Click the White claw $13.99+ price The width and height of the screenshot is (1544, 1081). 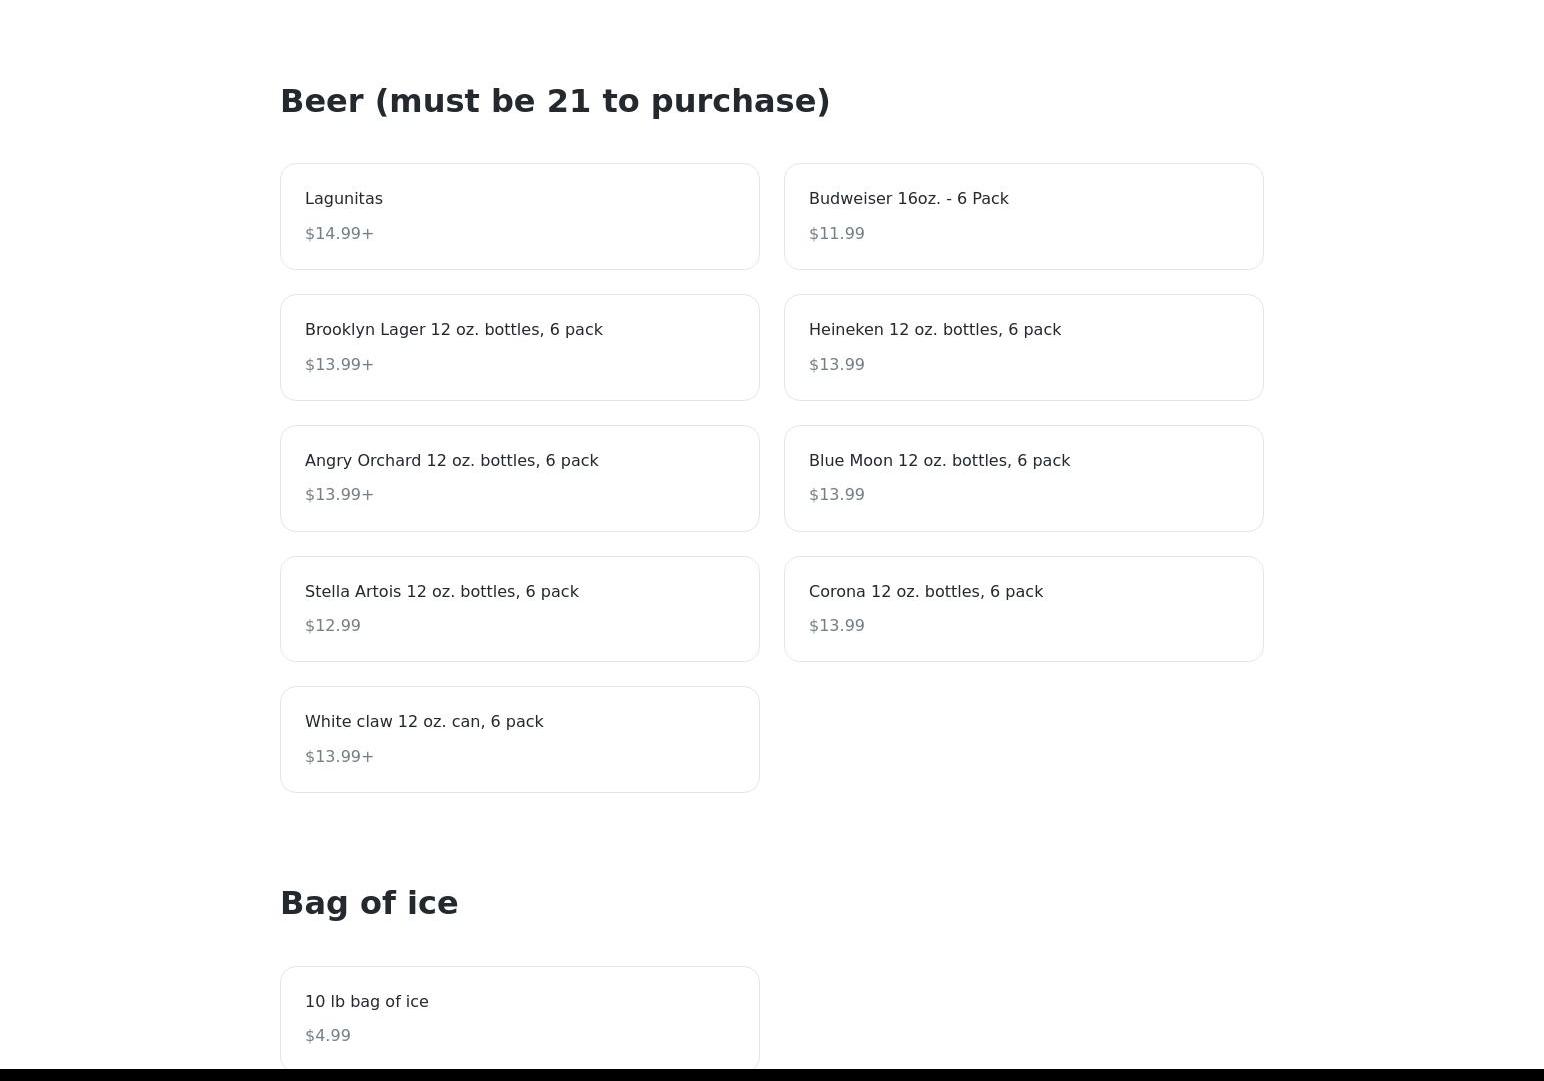[x=339, y=757]
